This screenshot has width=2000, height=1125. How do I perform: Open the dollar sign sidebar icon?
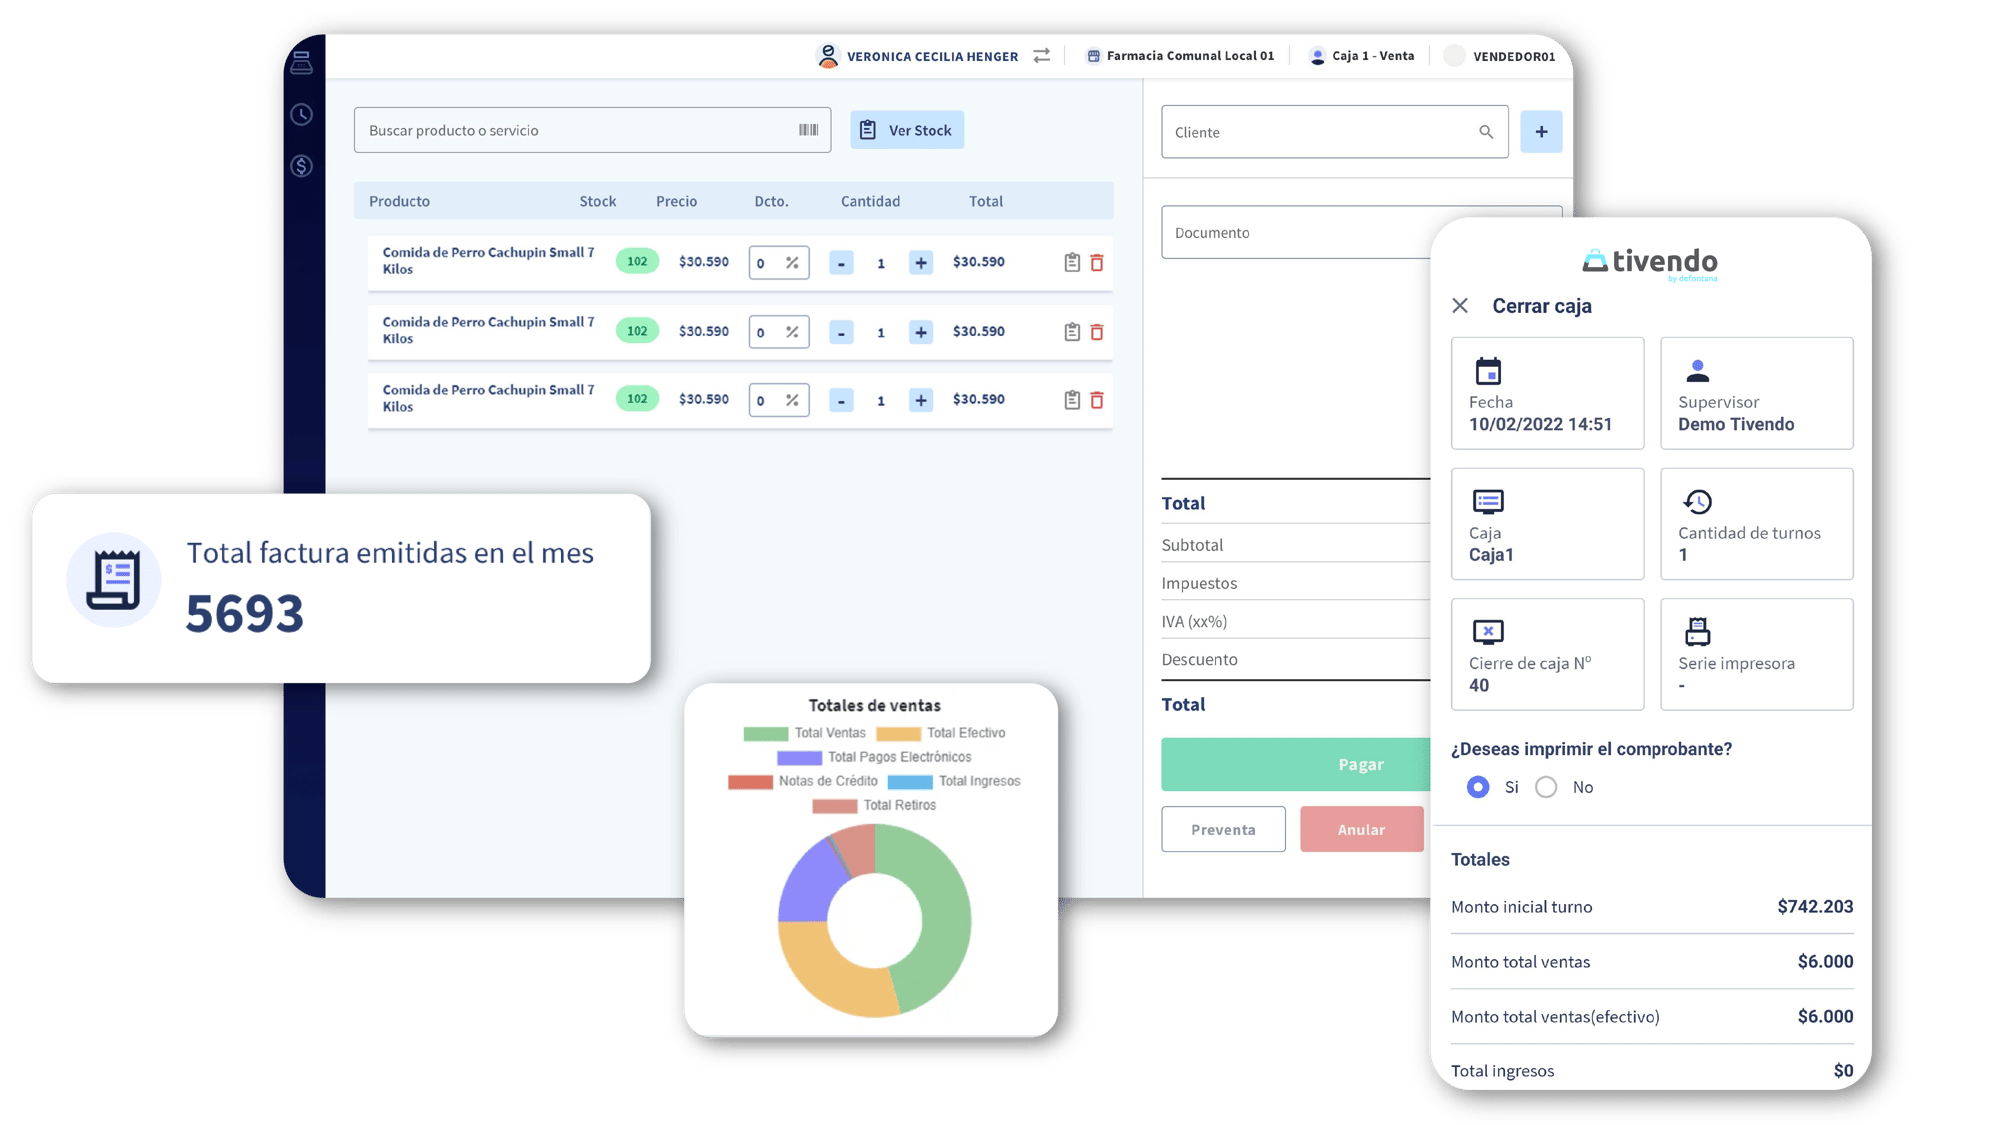[x=301, y=166]
